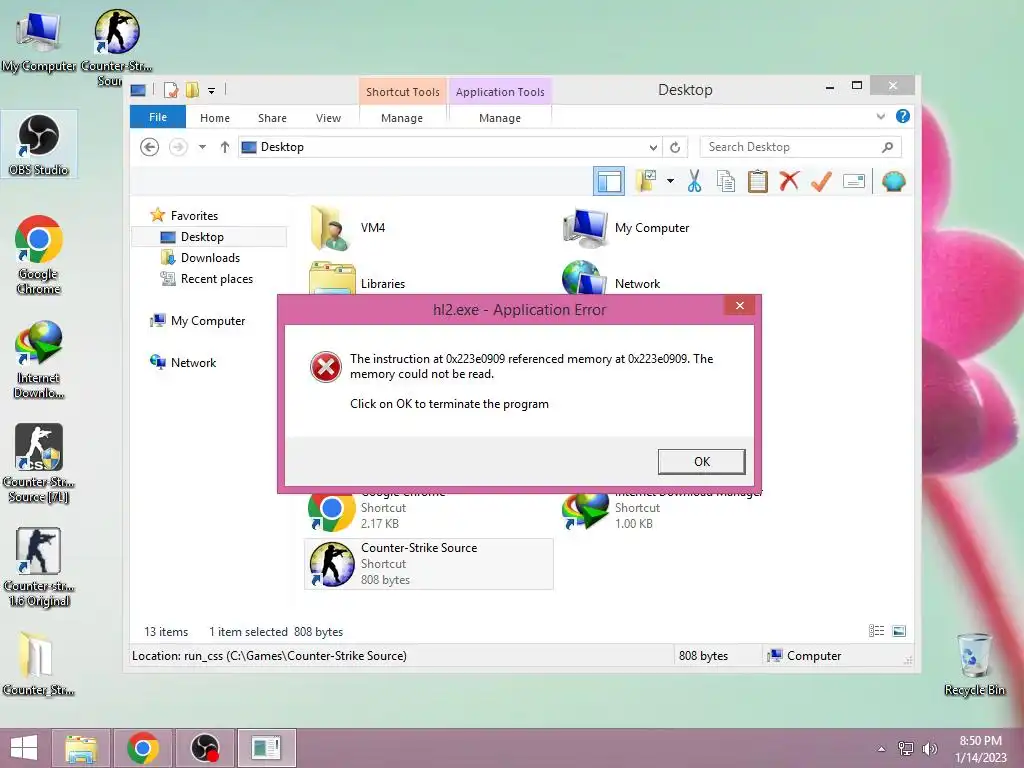Select Counter-Strike Source shortcut in file list
The height and width of the screenshot is (768, 1024).
[428, 564]
